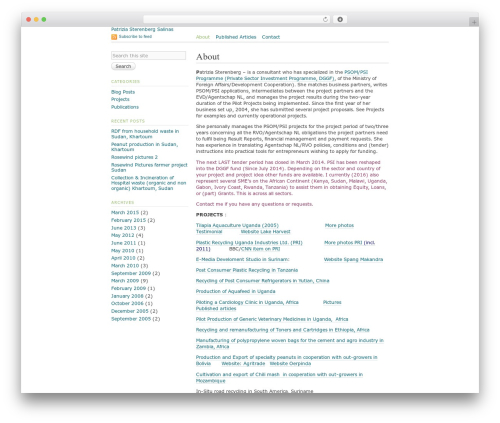Open February 2009 archive

(x=128, y=288)
